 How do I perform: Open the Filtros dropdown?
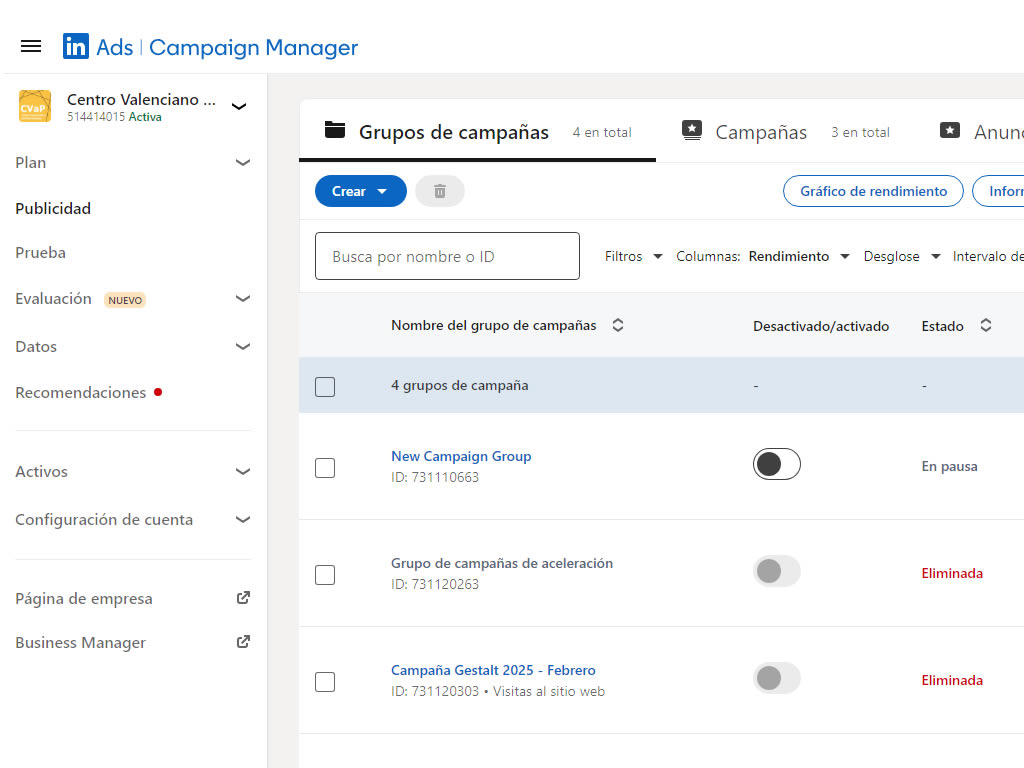pyautogui.click(x=633, y=256)
